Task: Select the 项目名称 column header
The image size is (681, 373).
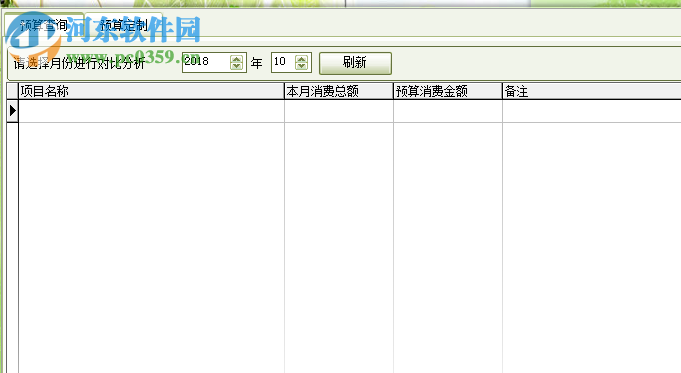Action: point(151,91)
